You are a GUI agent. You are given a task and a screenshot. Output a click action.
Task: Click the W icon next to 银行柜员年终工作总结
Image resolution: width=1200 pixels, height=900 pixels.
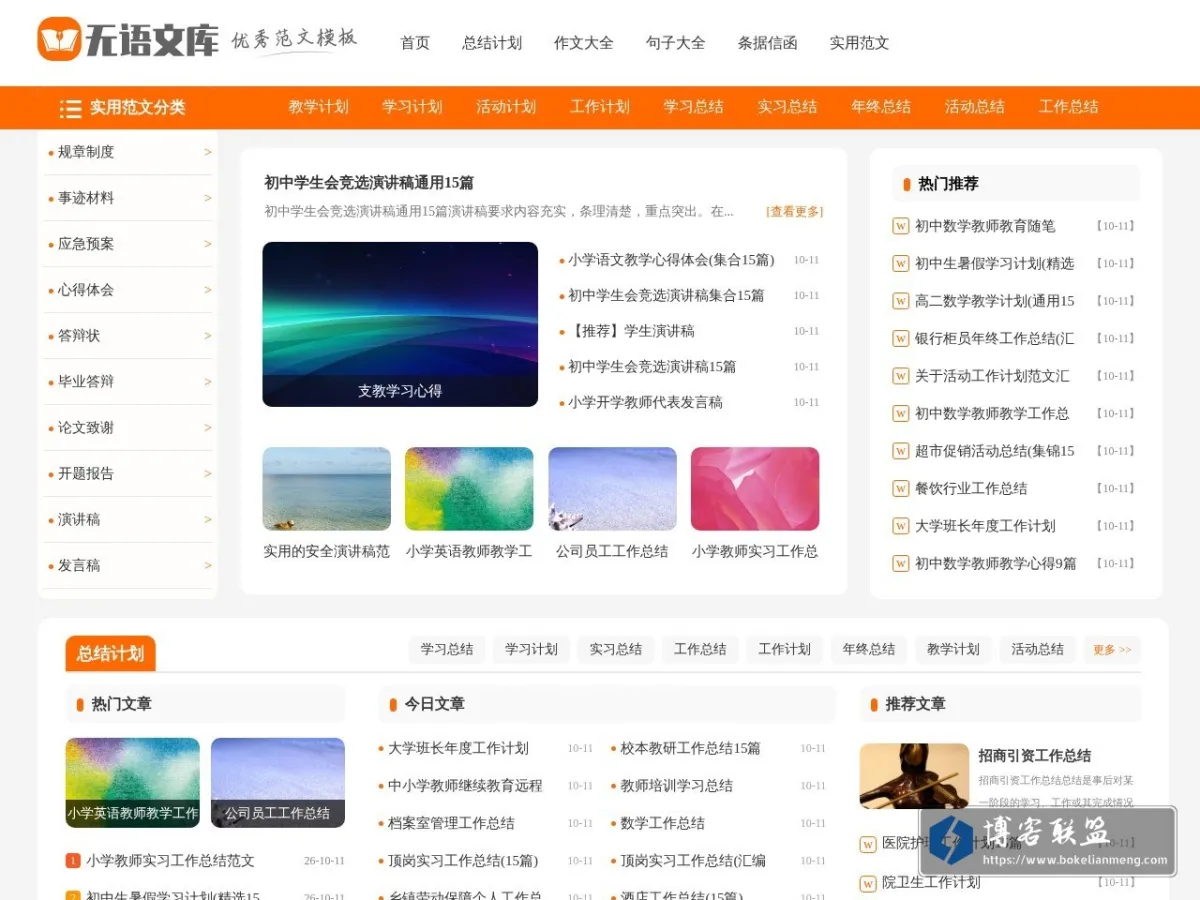[x=900, y=338]
